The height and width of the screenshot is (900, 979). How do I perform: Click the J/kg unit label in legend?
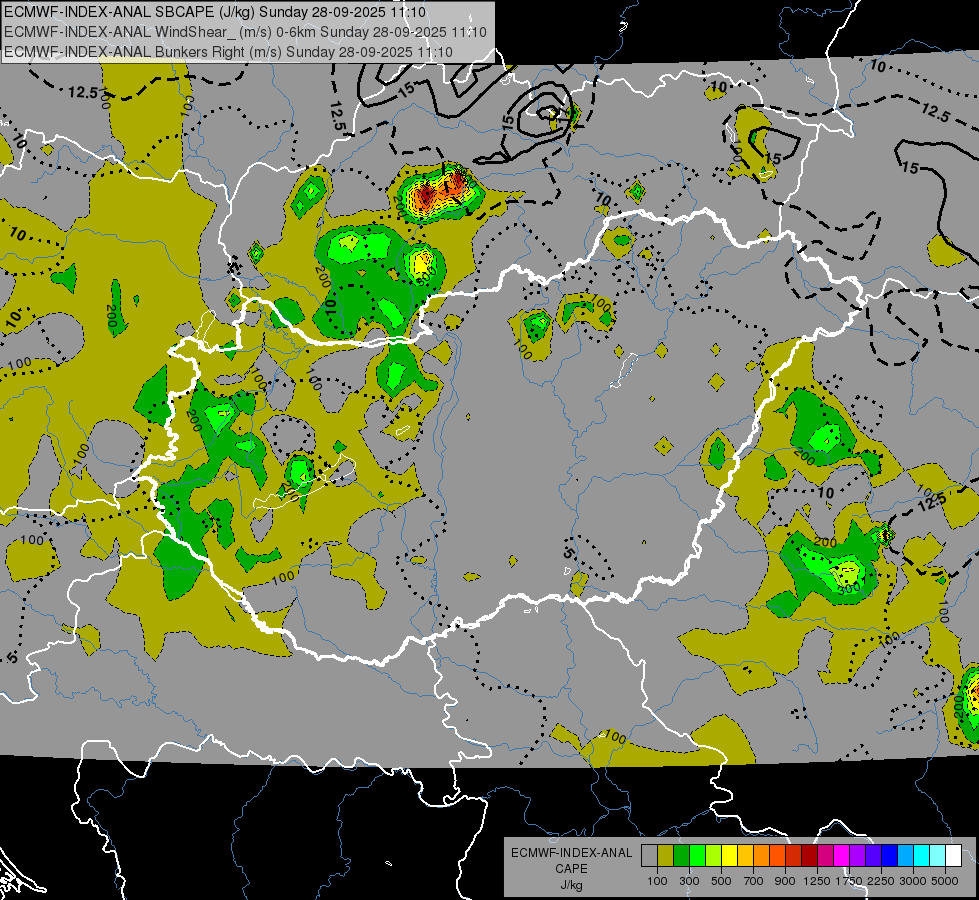click(x=571, y=885)
